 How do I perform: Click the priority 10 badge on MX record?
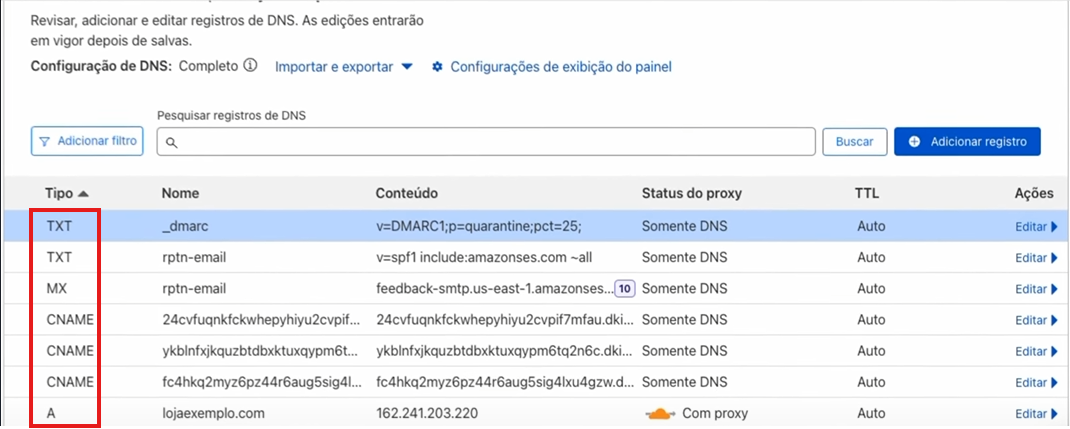click(624, 289)
